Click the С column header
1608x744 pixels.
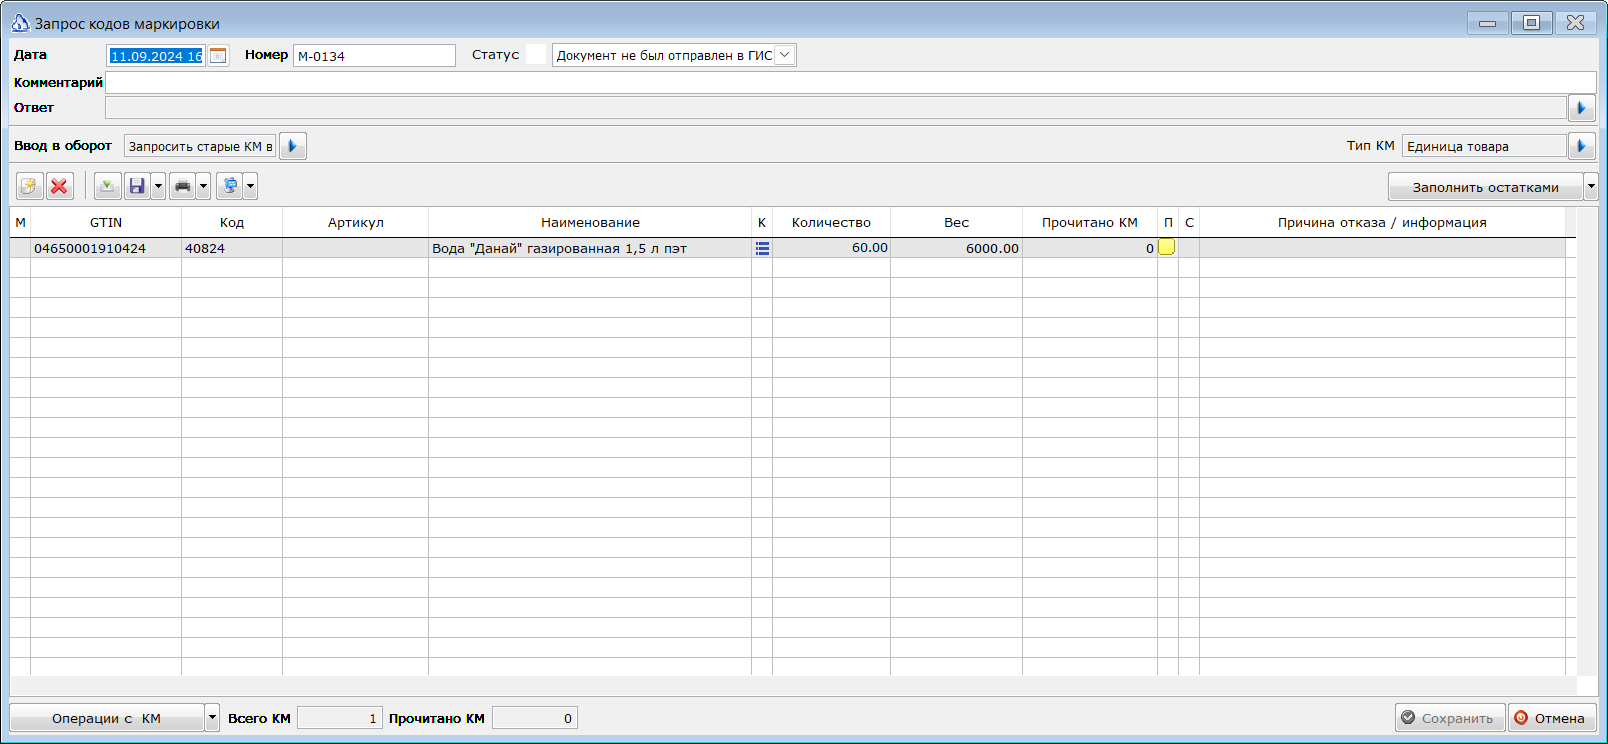(1189, 222)
